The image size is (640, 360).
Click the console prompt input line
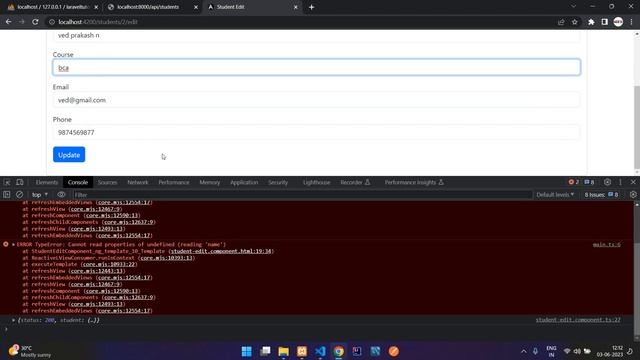(x=318, y=329)
